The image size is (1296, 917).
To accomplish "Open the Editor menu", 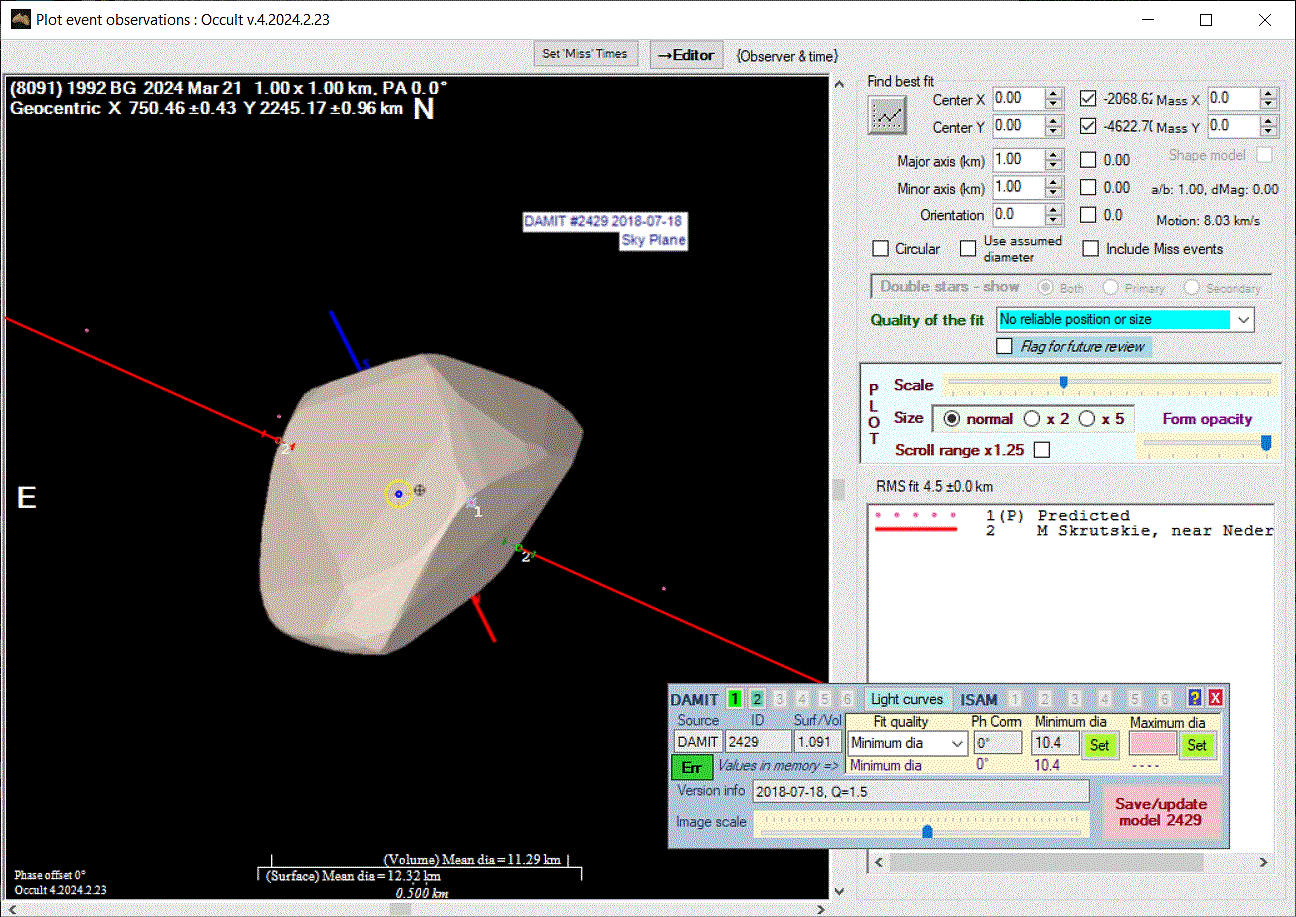I will click(x=685, y=55).
